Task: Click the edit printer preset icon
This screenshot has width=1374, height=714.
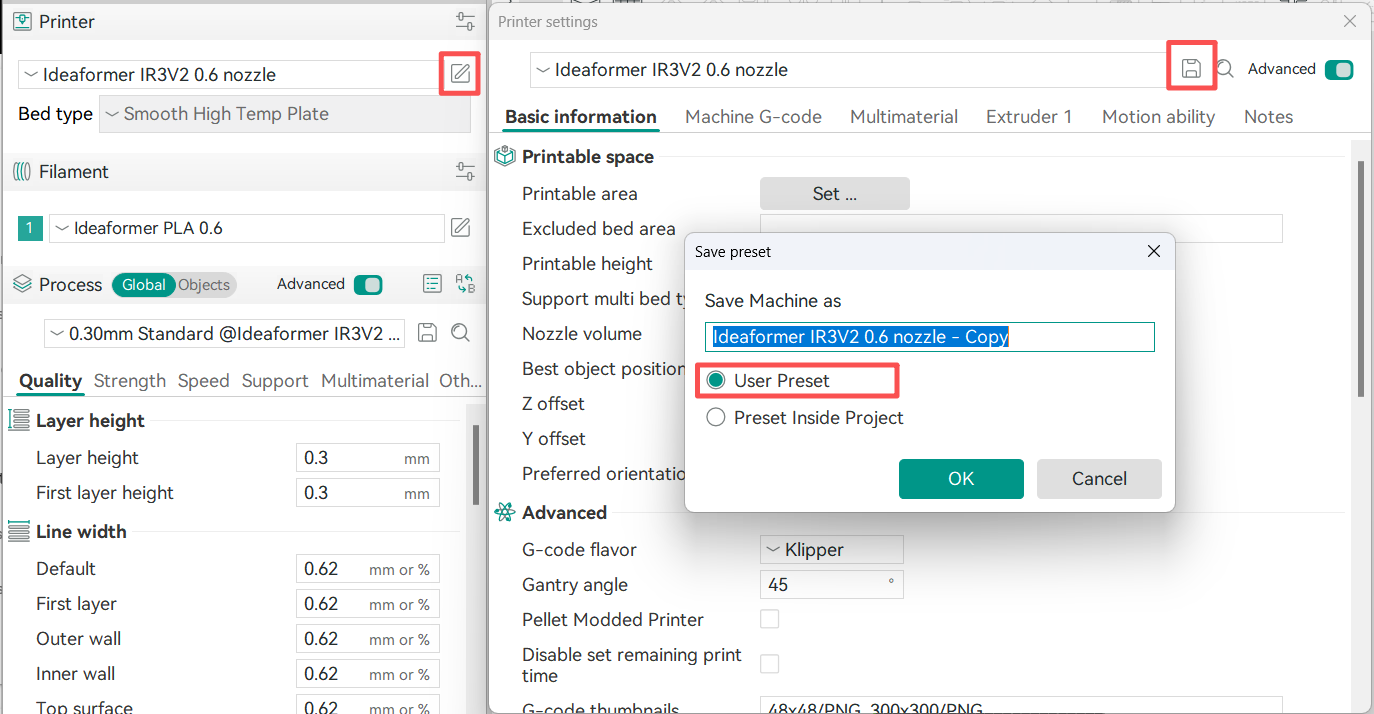Action: [460, 73]
